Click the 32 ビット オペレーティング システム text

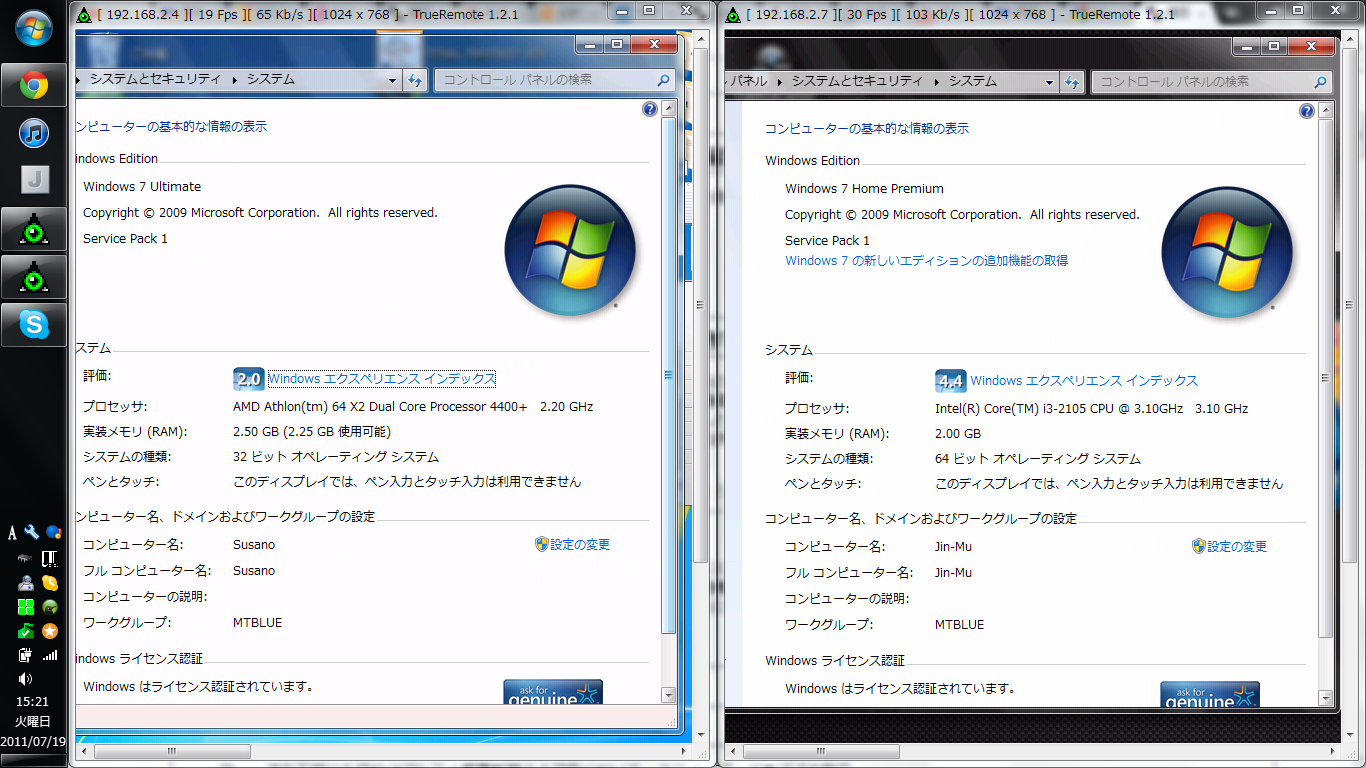335,457
